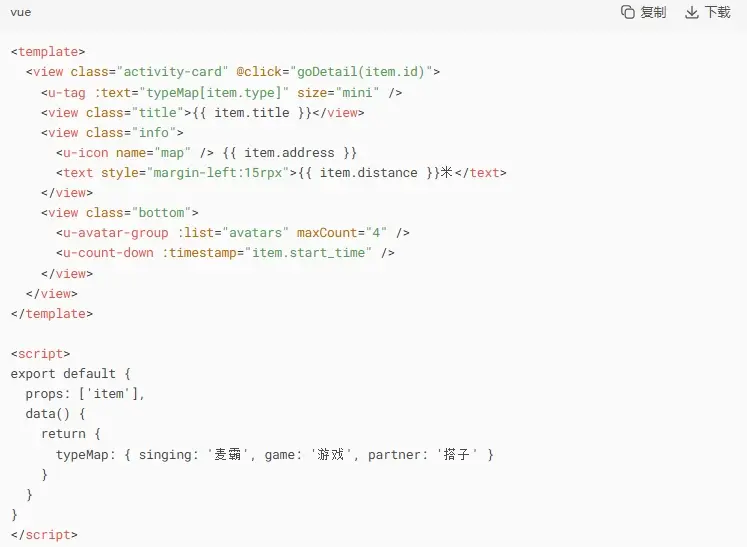747x547 pixels.
Task: Click the data() { line
Action: click(x=55, y=414)
